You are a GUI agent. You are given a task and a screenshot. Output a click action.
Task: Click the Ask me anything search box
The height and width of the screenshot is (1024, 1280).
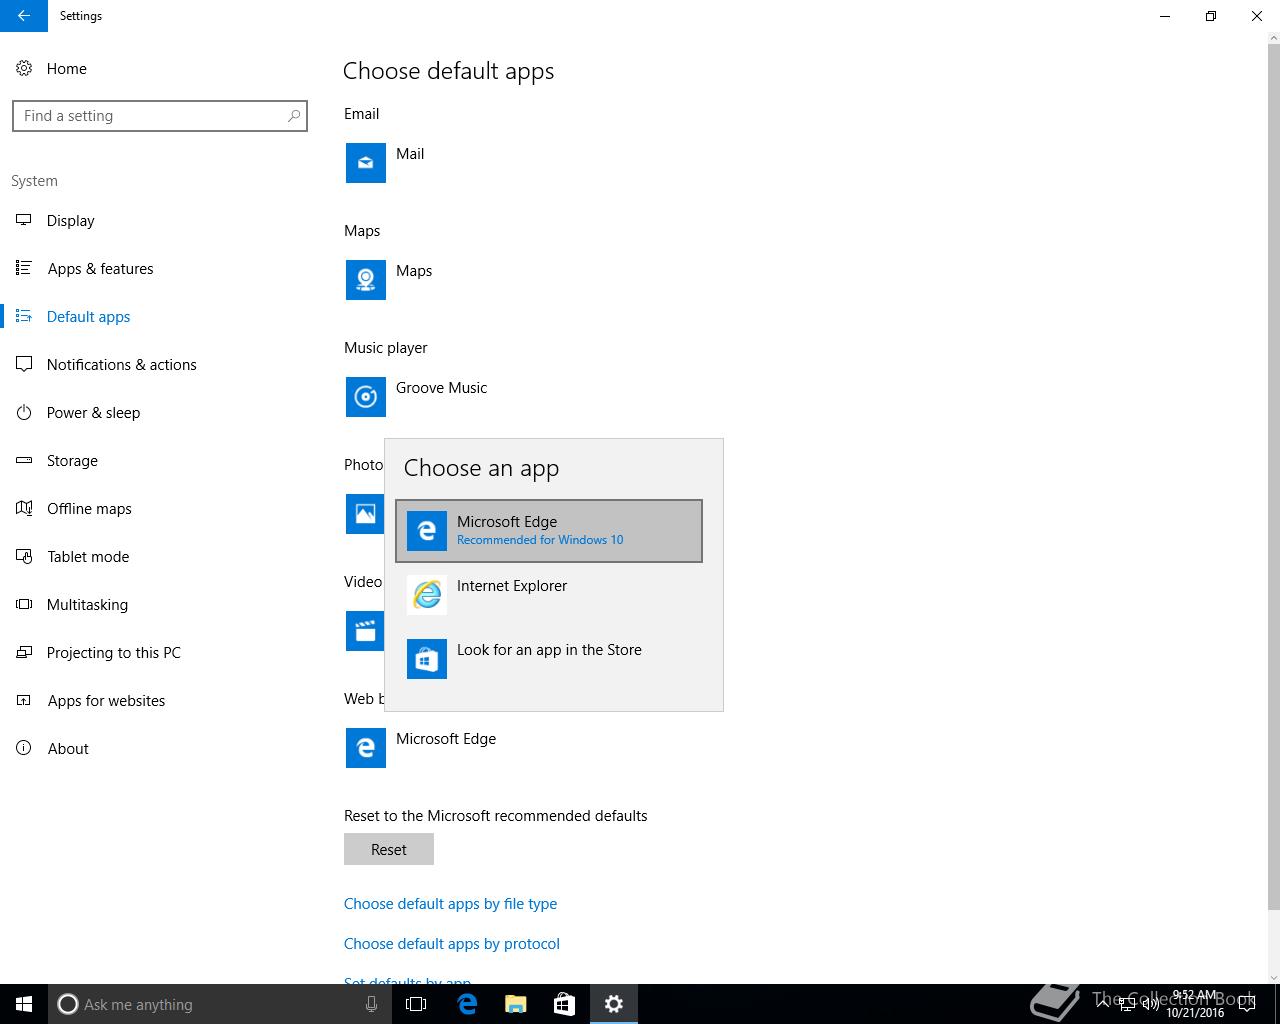click(x=218, y=1004)
